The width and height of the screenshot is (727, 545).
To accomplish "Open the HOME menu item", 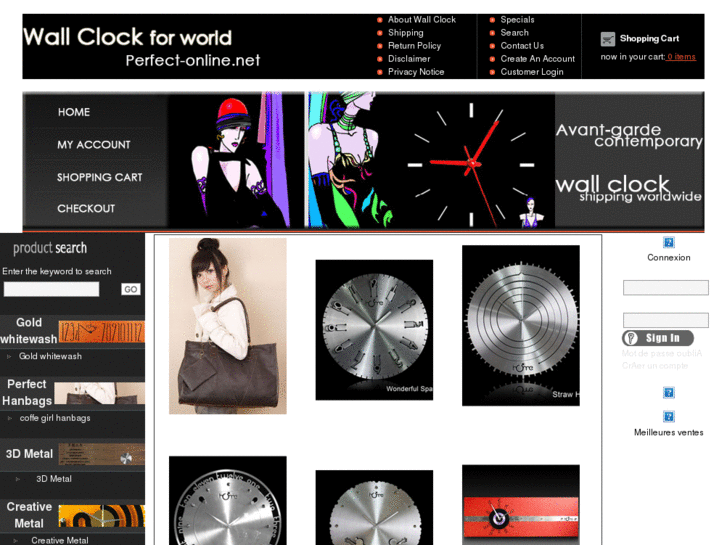I will (x=74, y=112).
